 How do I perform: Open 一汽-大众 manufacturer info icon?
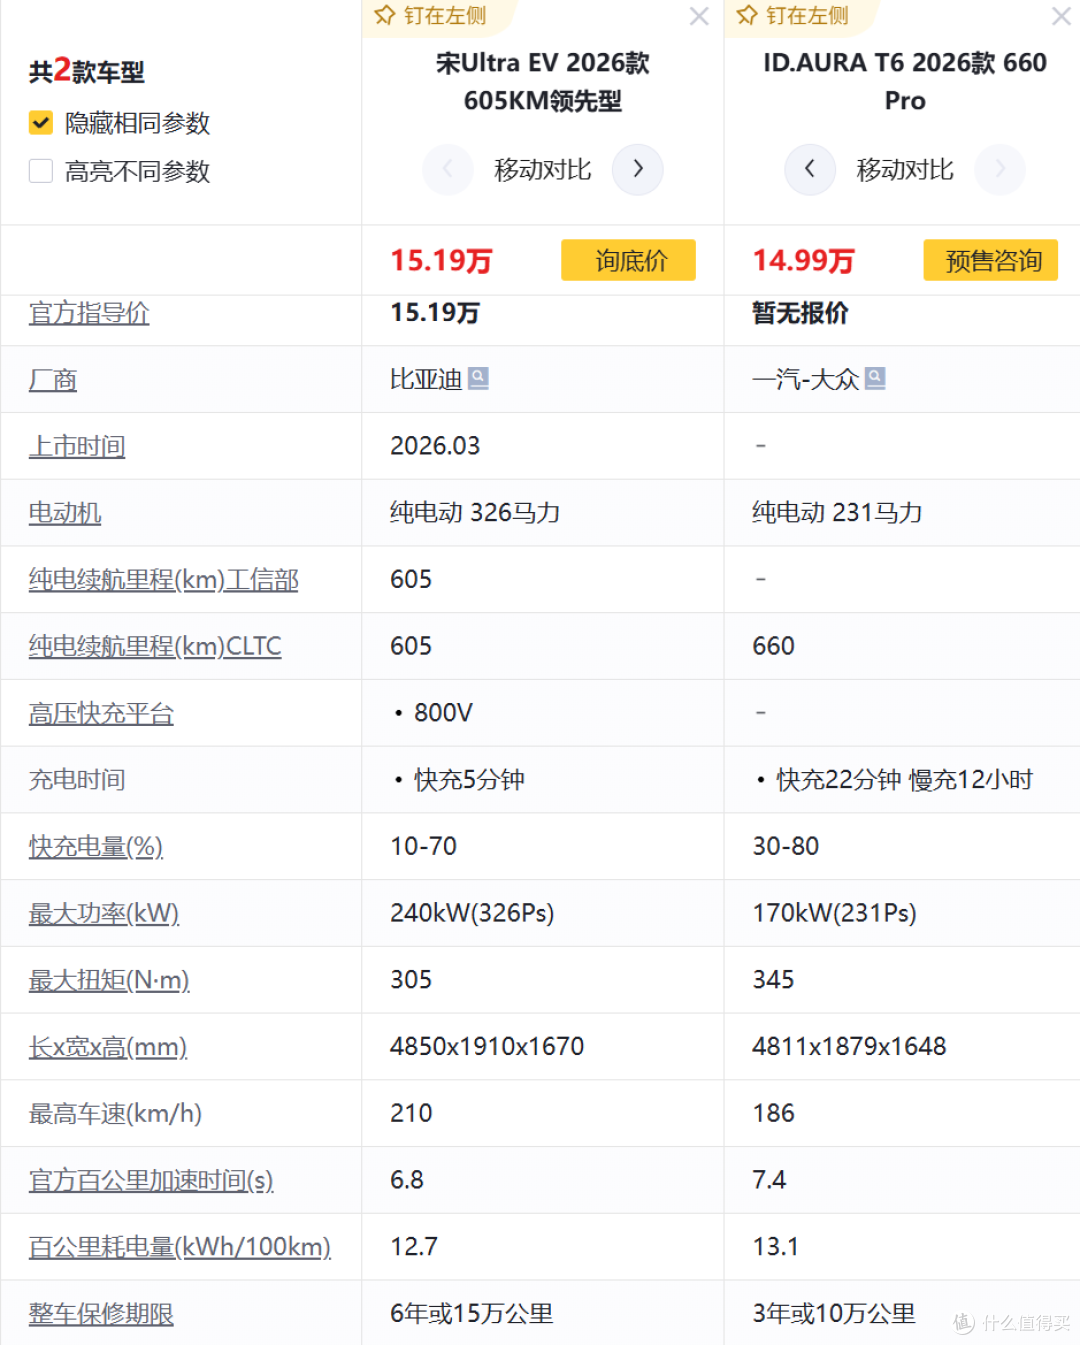click(875, 378)
